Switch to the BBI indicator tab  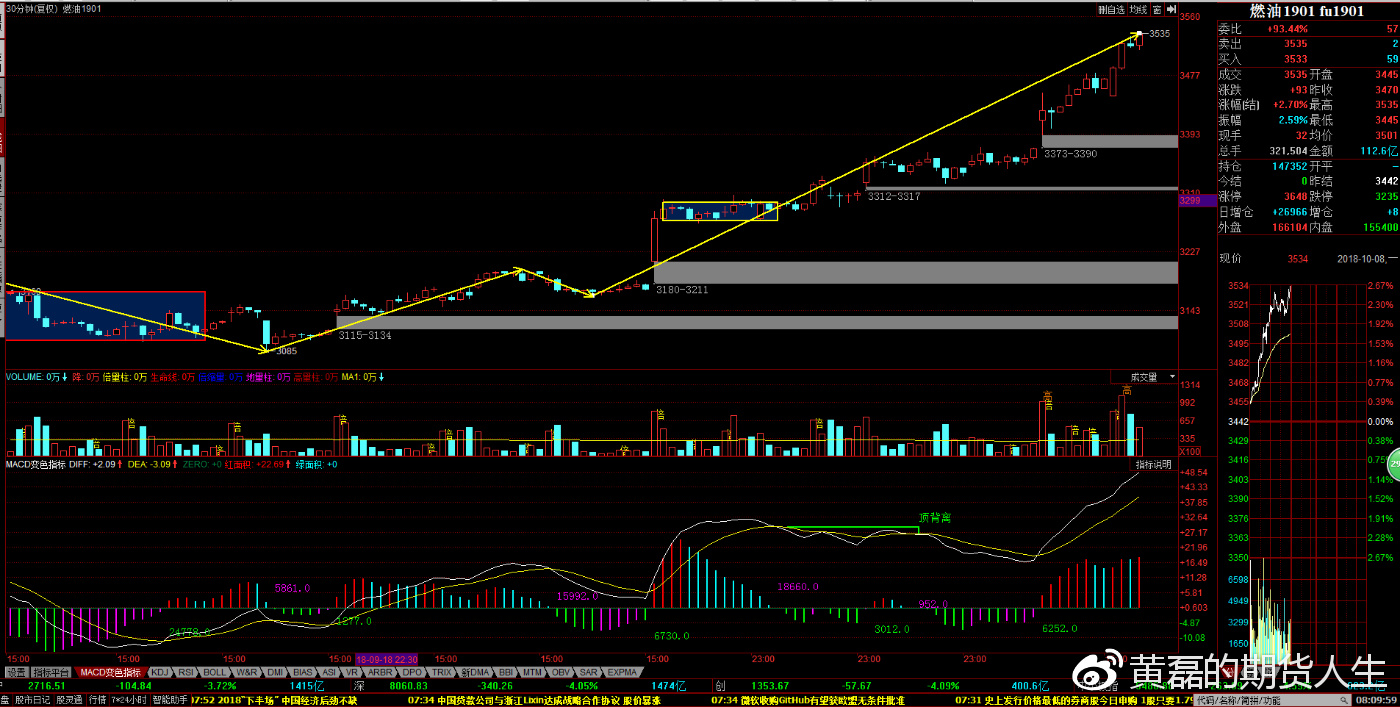506,672
